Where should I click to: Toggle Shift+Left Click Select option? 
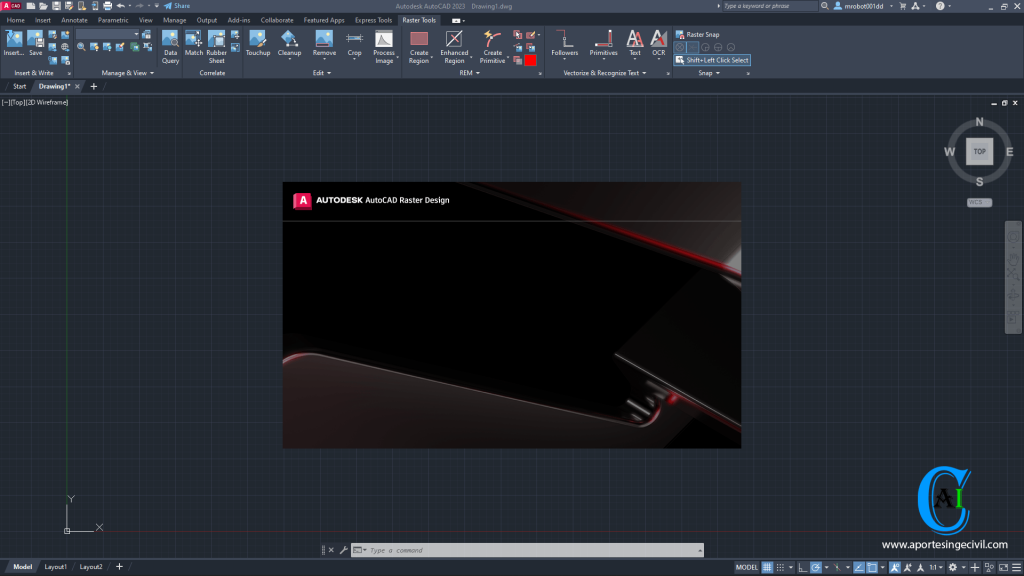(712, 60)
